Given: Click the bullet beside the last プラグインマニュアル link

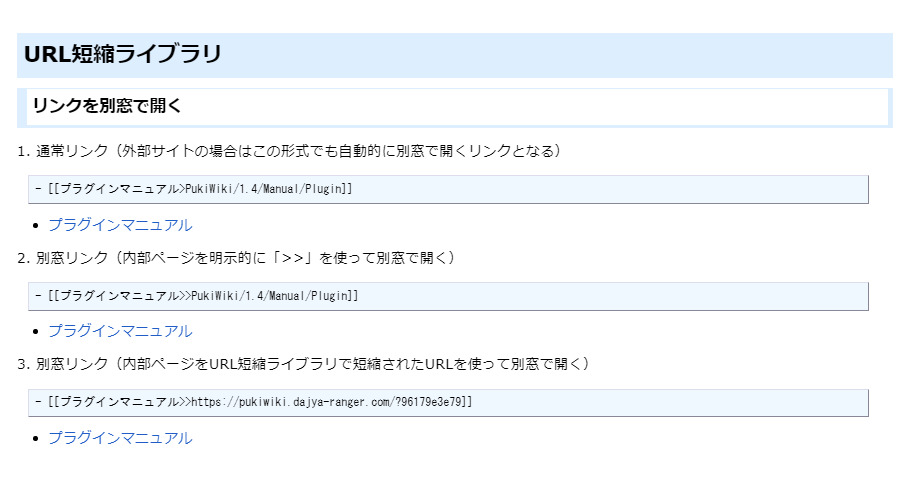Looking at the screenshot, I should [36, 439].
